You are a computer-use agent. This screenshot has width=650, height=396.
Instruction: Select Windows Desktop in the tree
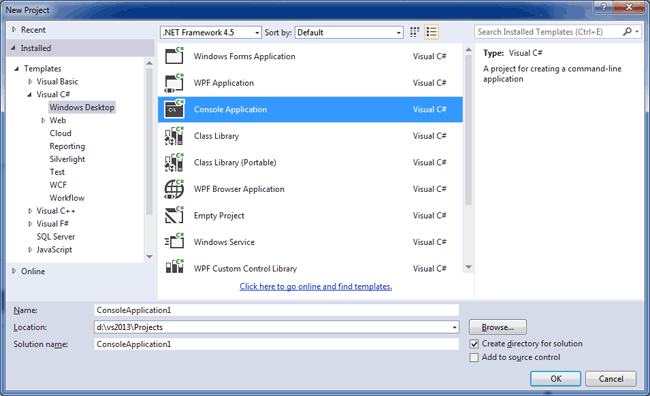tap(82, 107)
